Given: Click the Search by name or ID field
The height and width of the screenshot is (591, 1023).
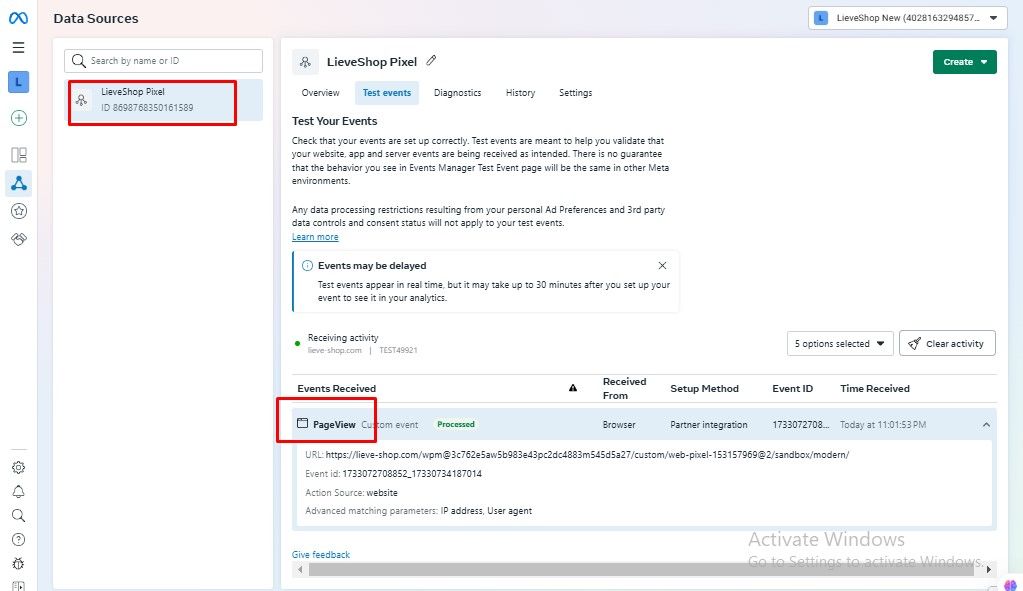Looking at the screenshot, I should click(163, 61).
